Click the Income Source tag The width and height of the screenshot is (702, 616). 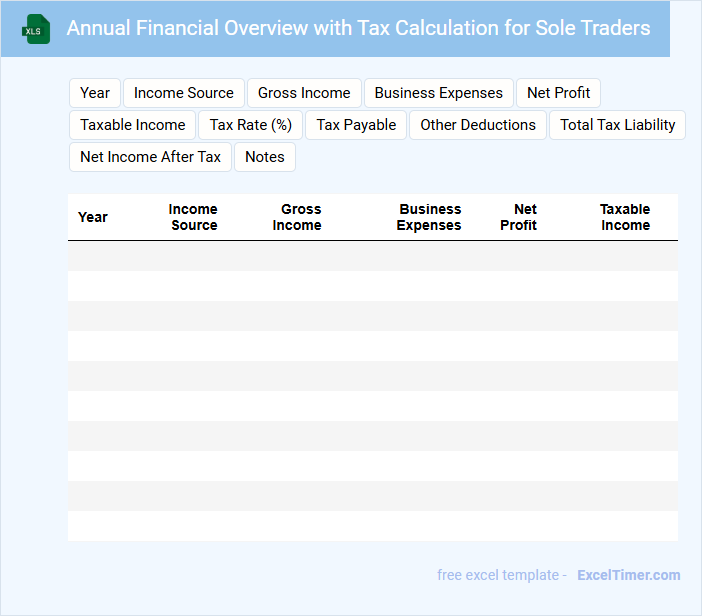click(x=184, y=93)
